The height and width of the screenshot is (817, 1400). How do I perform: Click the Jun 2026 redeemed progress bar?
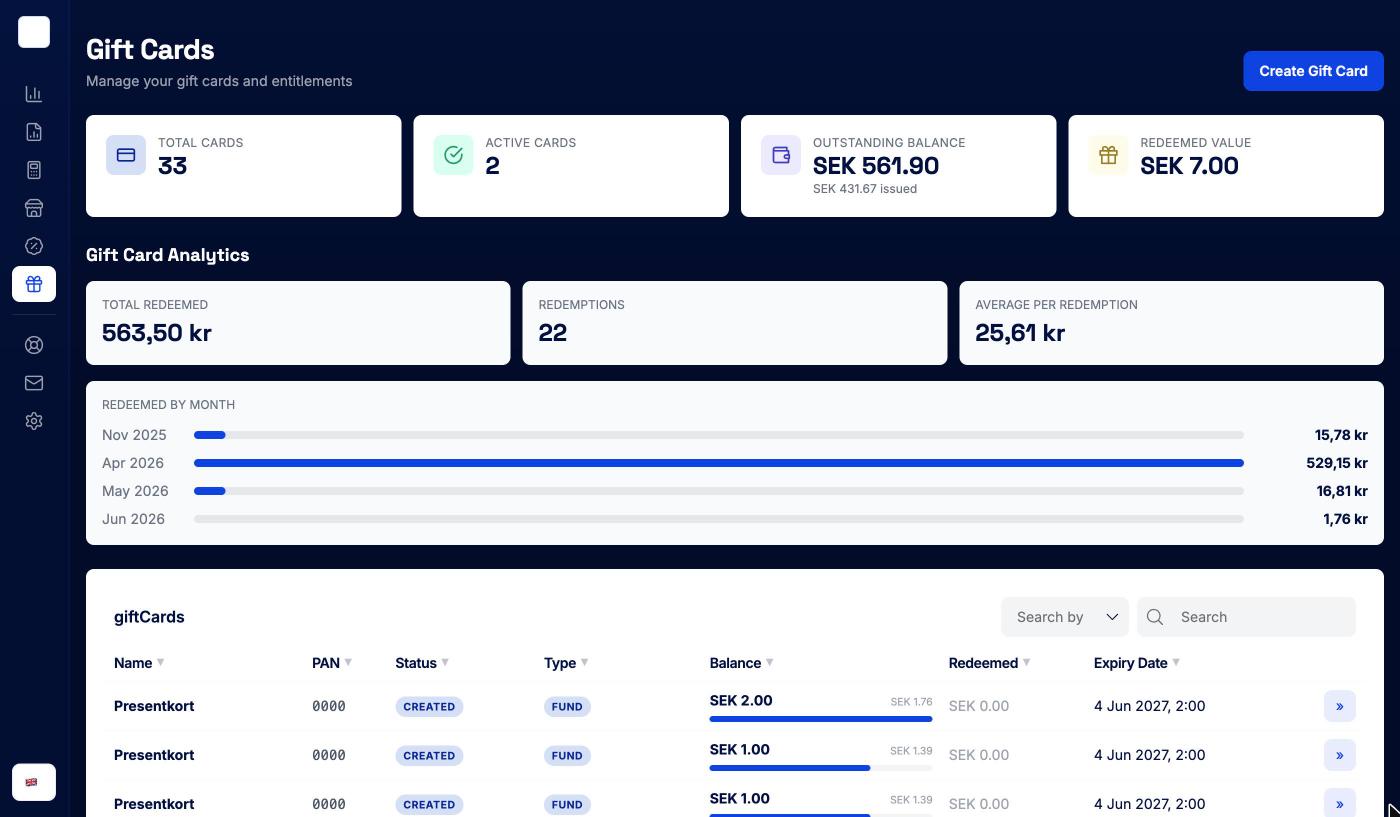(x=719, y=519)
